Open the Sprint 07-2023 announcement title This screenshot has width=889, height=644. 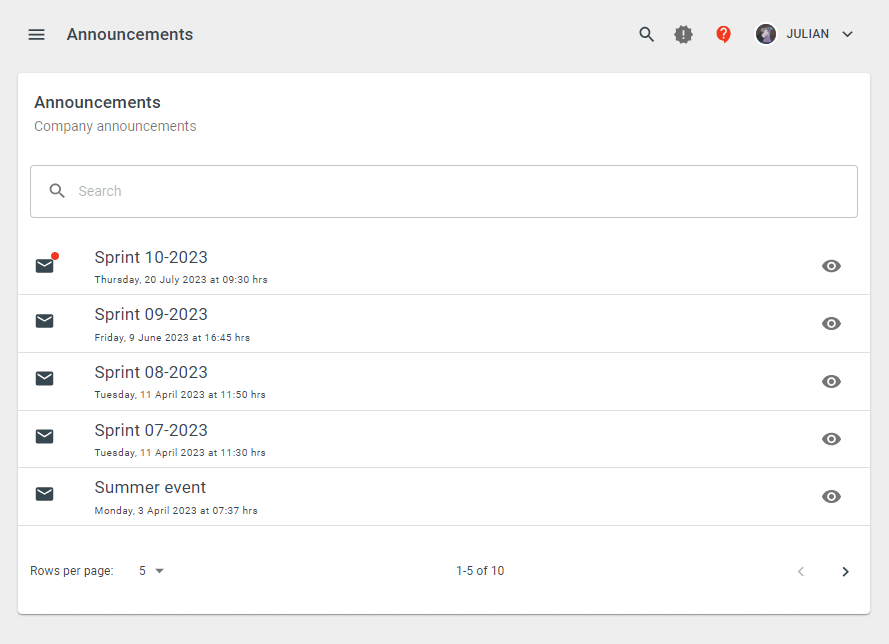tap(151, 430)
